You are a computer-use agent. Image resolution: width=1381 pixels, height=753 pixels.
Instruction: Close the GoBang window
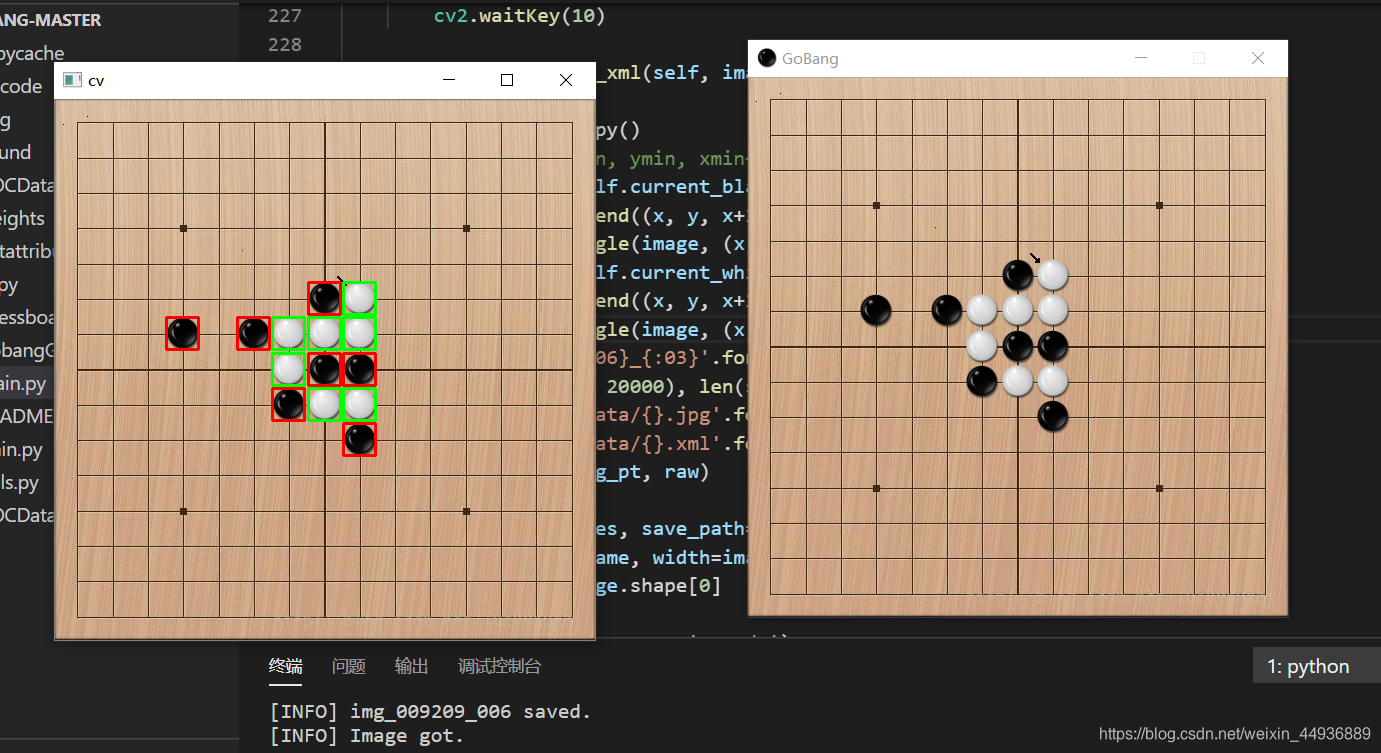pos(1258,58)
